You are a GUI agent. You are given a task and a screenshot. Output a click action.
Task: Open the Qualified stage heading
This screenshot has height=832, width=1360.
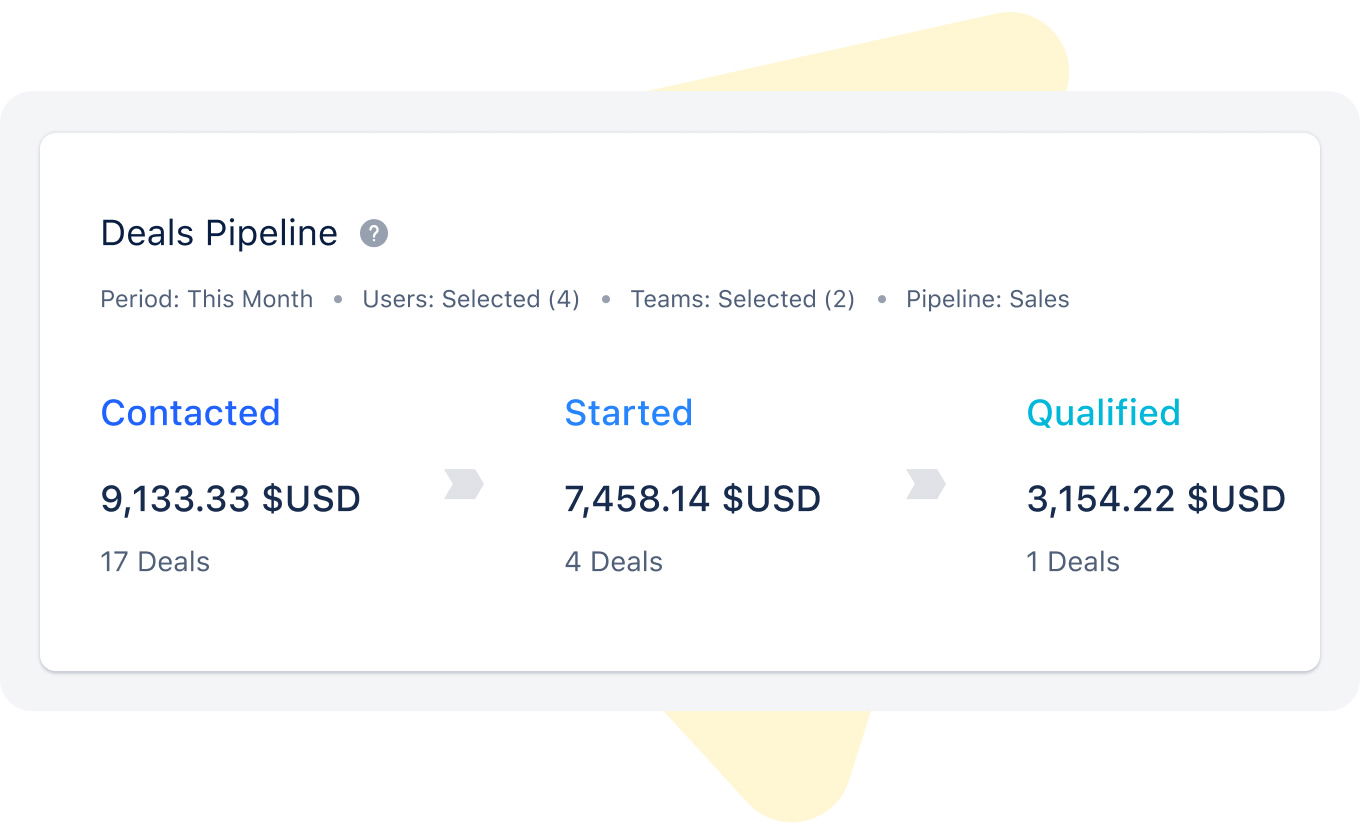coord(1103,413)
